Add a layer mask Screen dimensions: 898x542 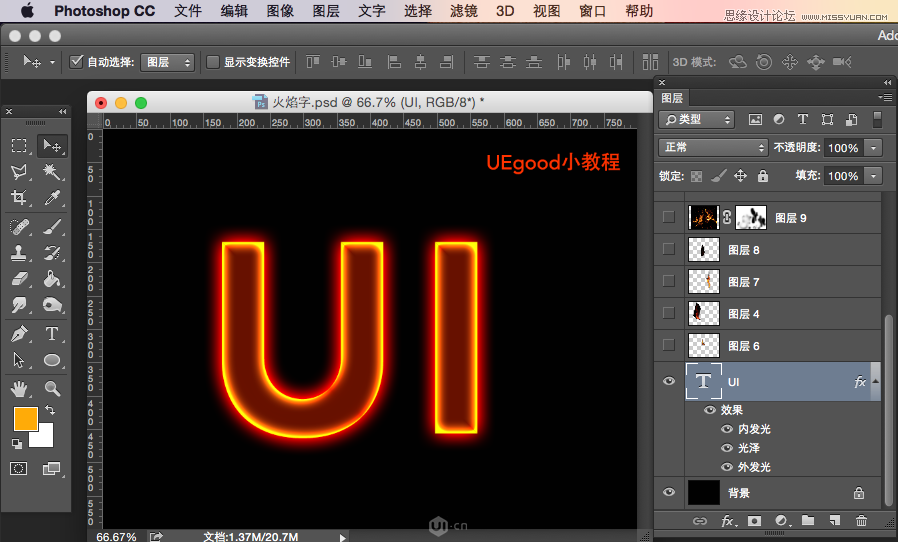pyautogui.click(x=755, y=521)
